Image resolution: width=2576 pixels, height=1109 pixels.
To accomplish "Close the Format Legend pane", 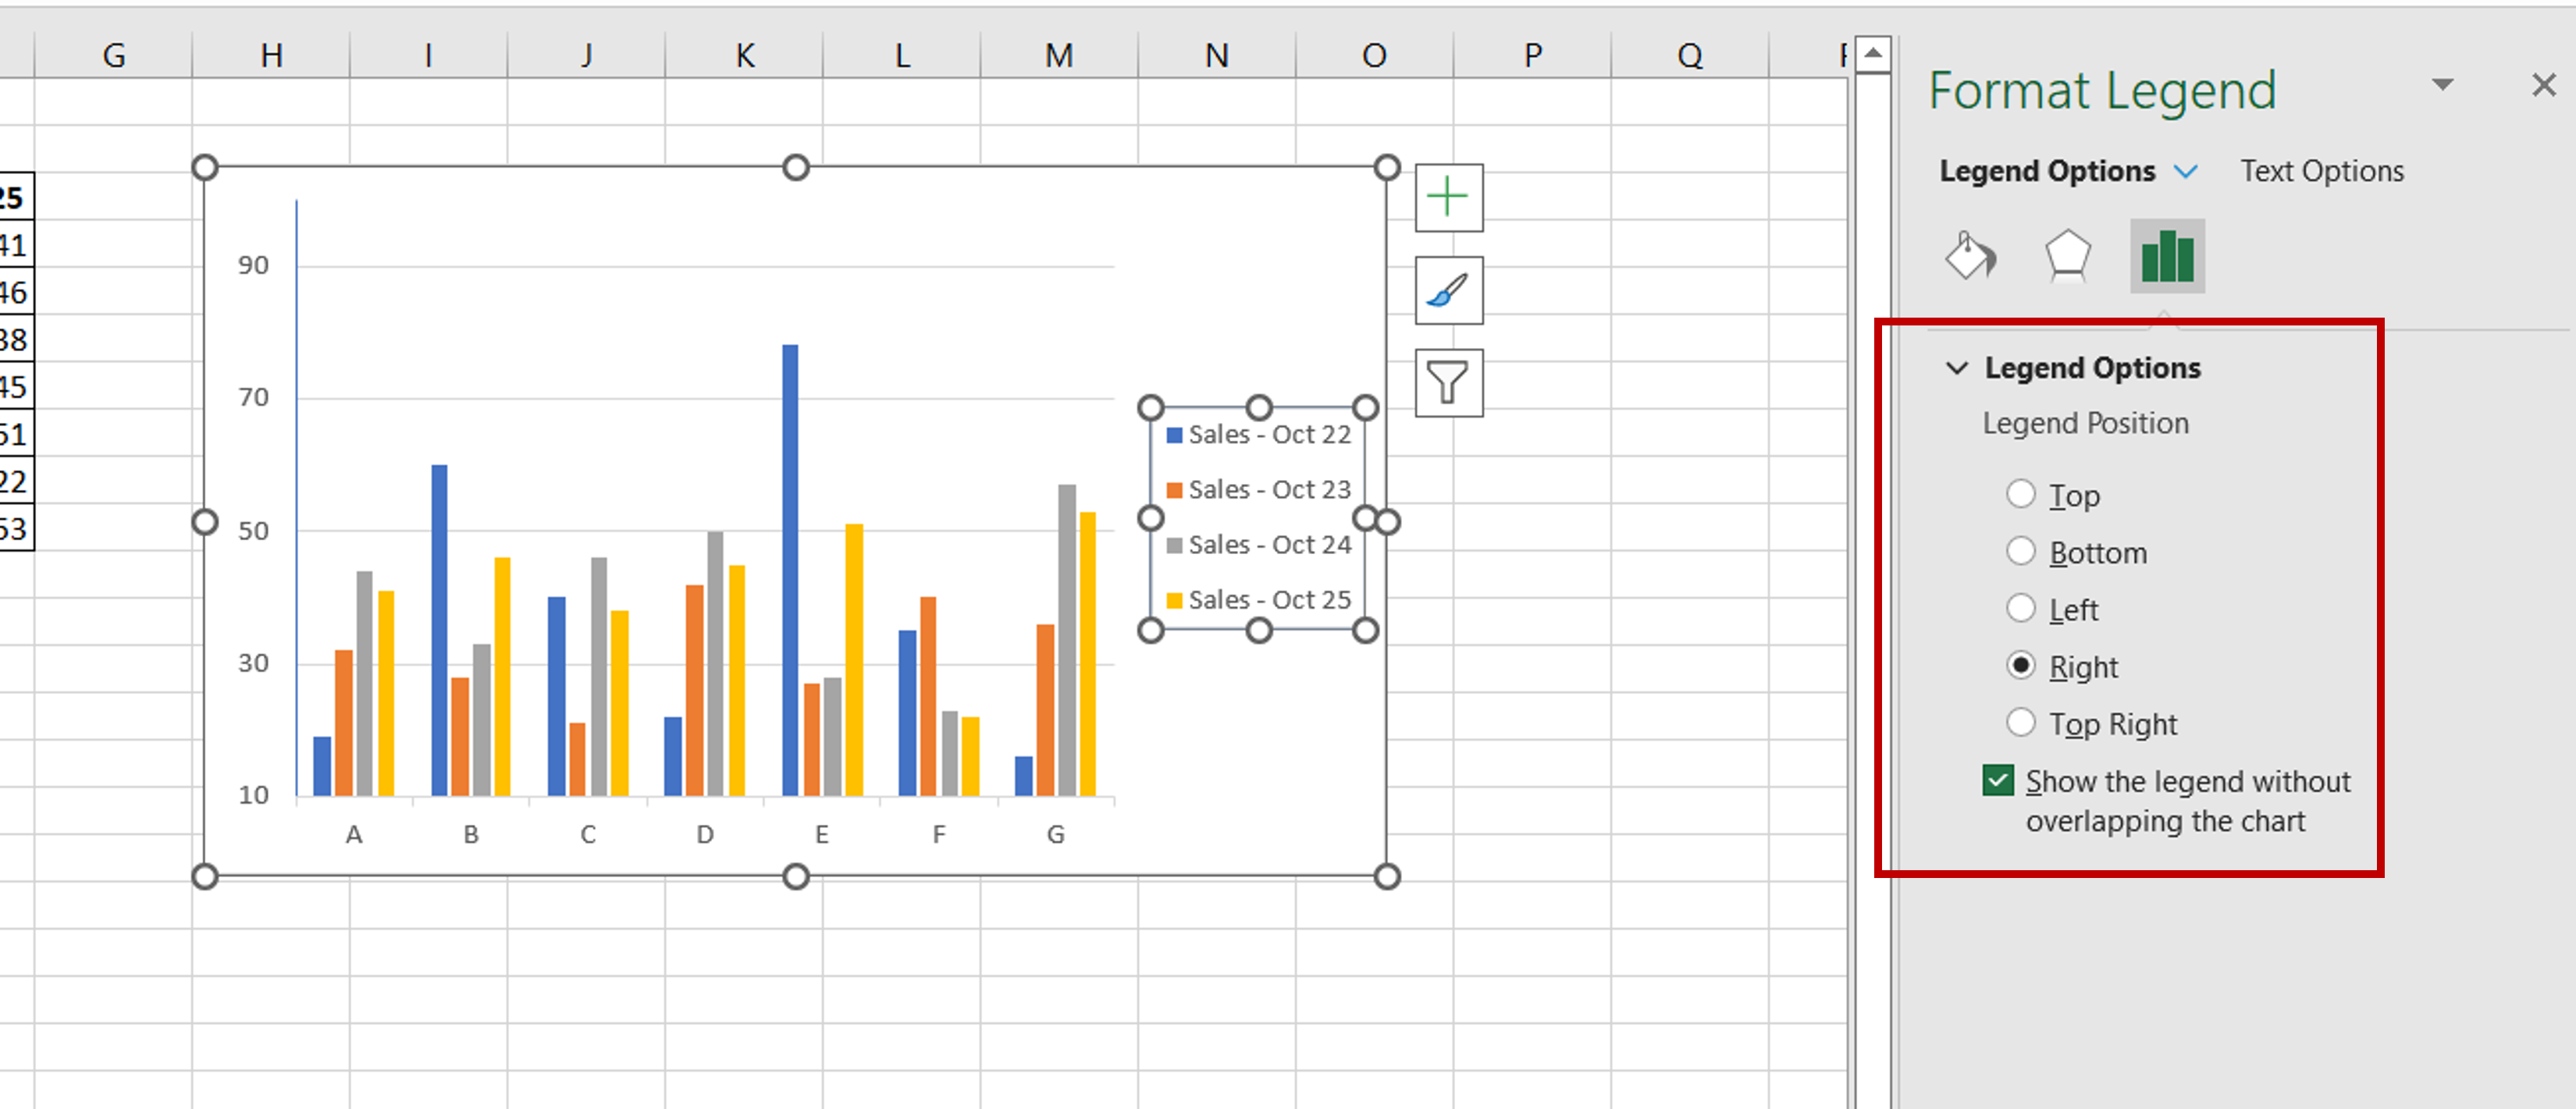I will pyautogui.click(x=2543, y=85).
